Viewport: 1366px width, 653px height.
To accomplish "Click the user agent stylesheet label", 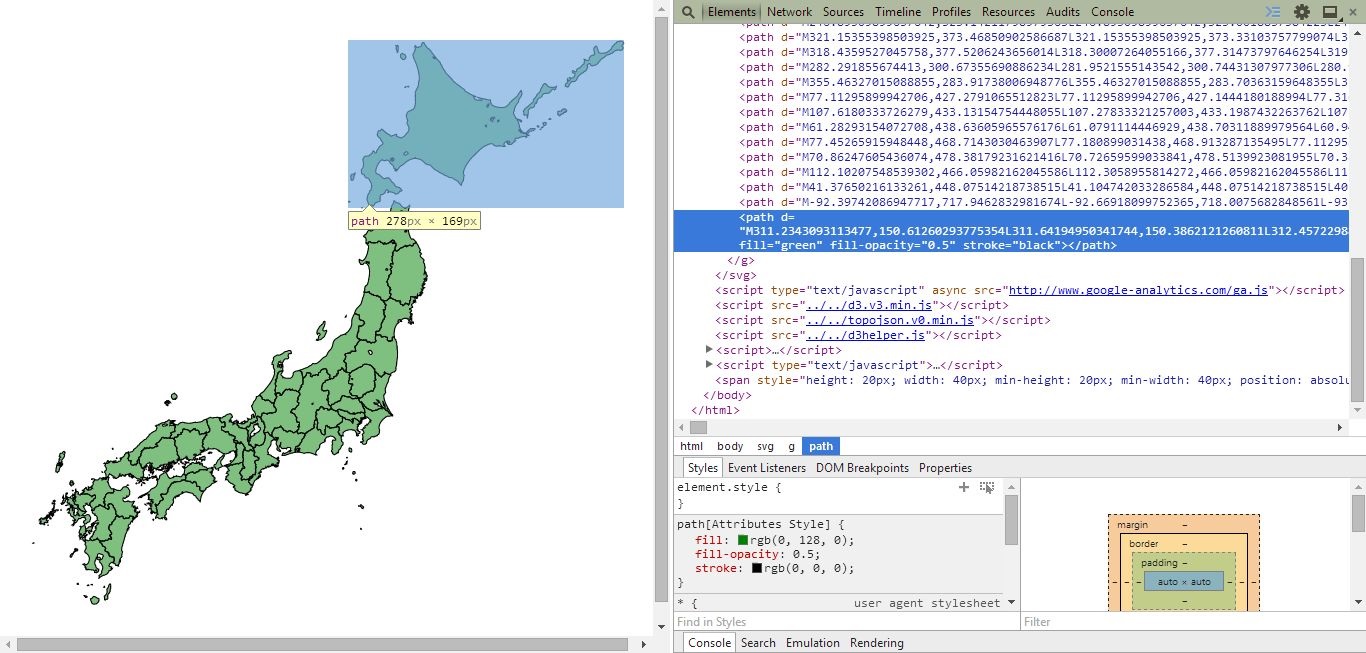I will coord(927,603).
